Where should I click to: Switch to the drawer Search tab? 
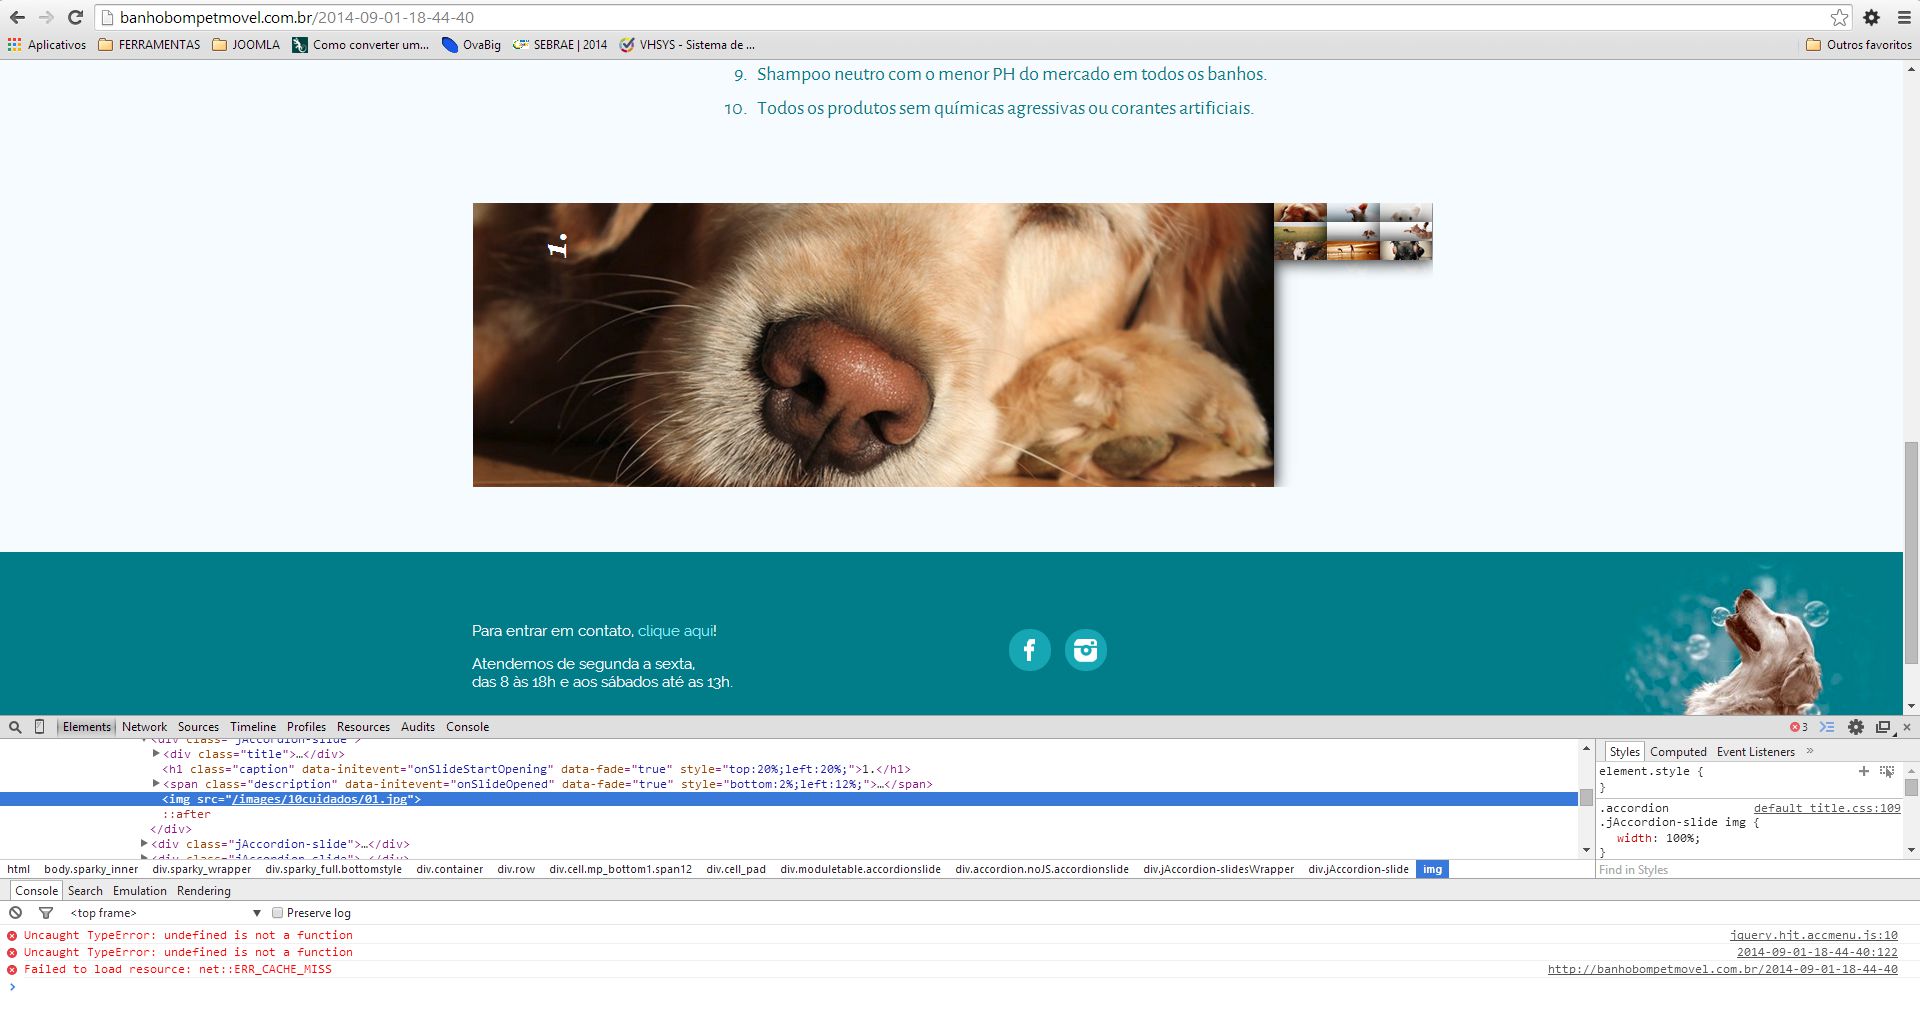(85, 891)
